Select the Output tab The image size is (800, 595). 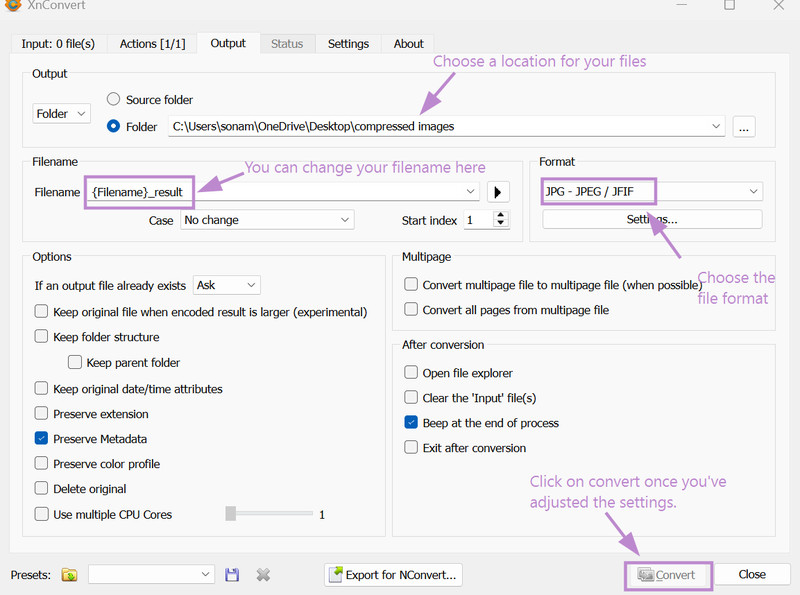[228, 43]
